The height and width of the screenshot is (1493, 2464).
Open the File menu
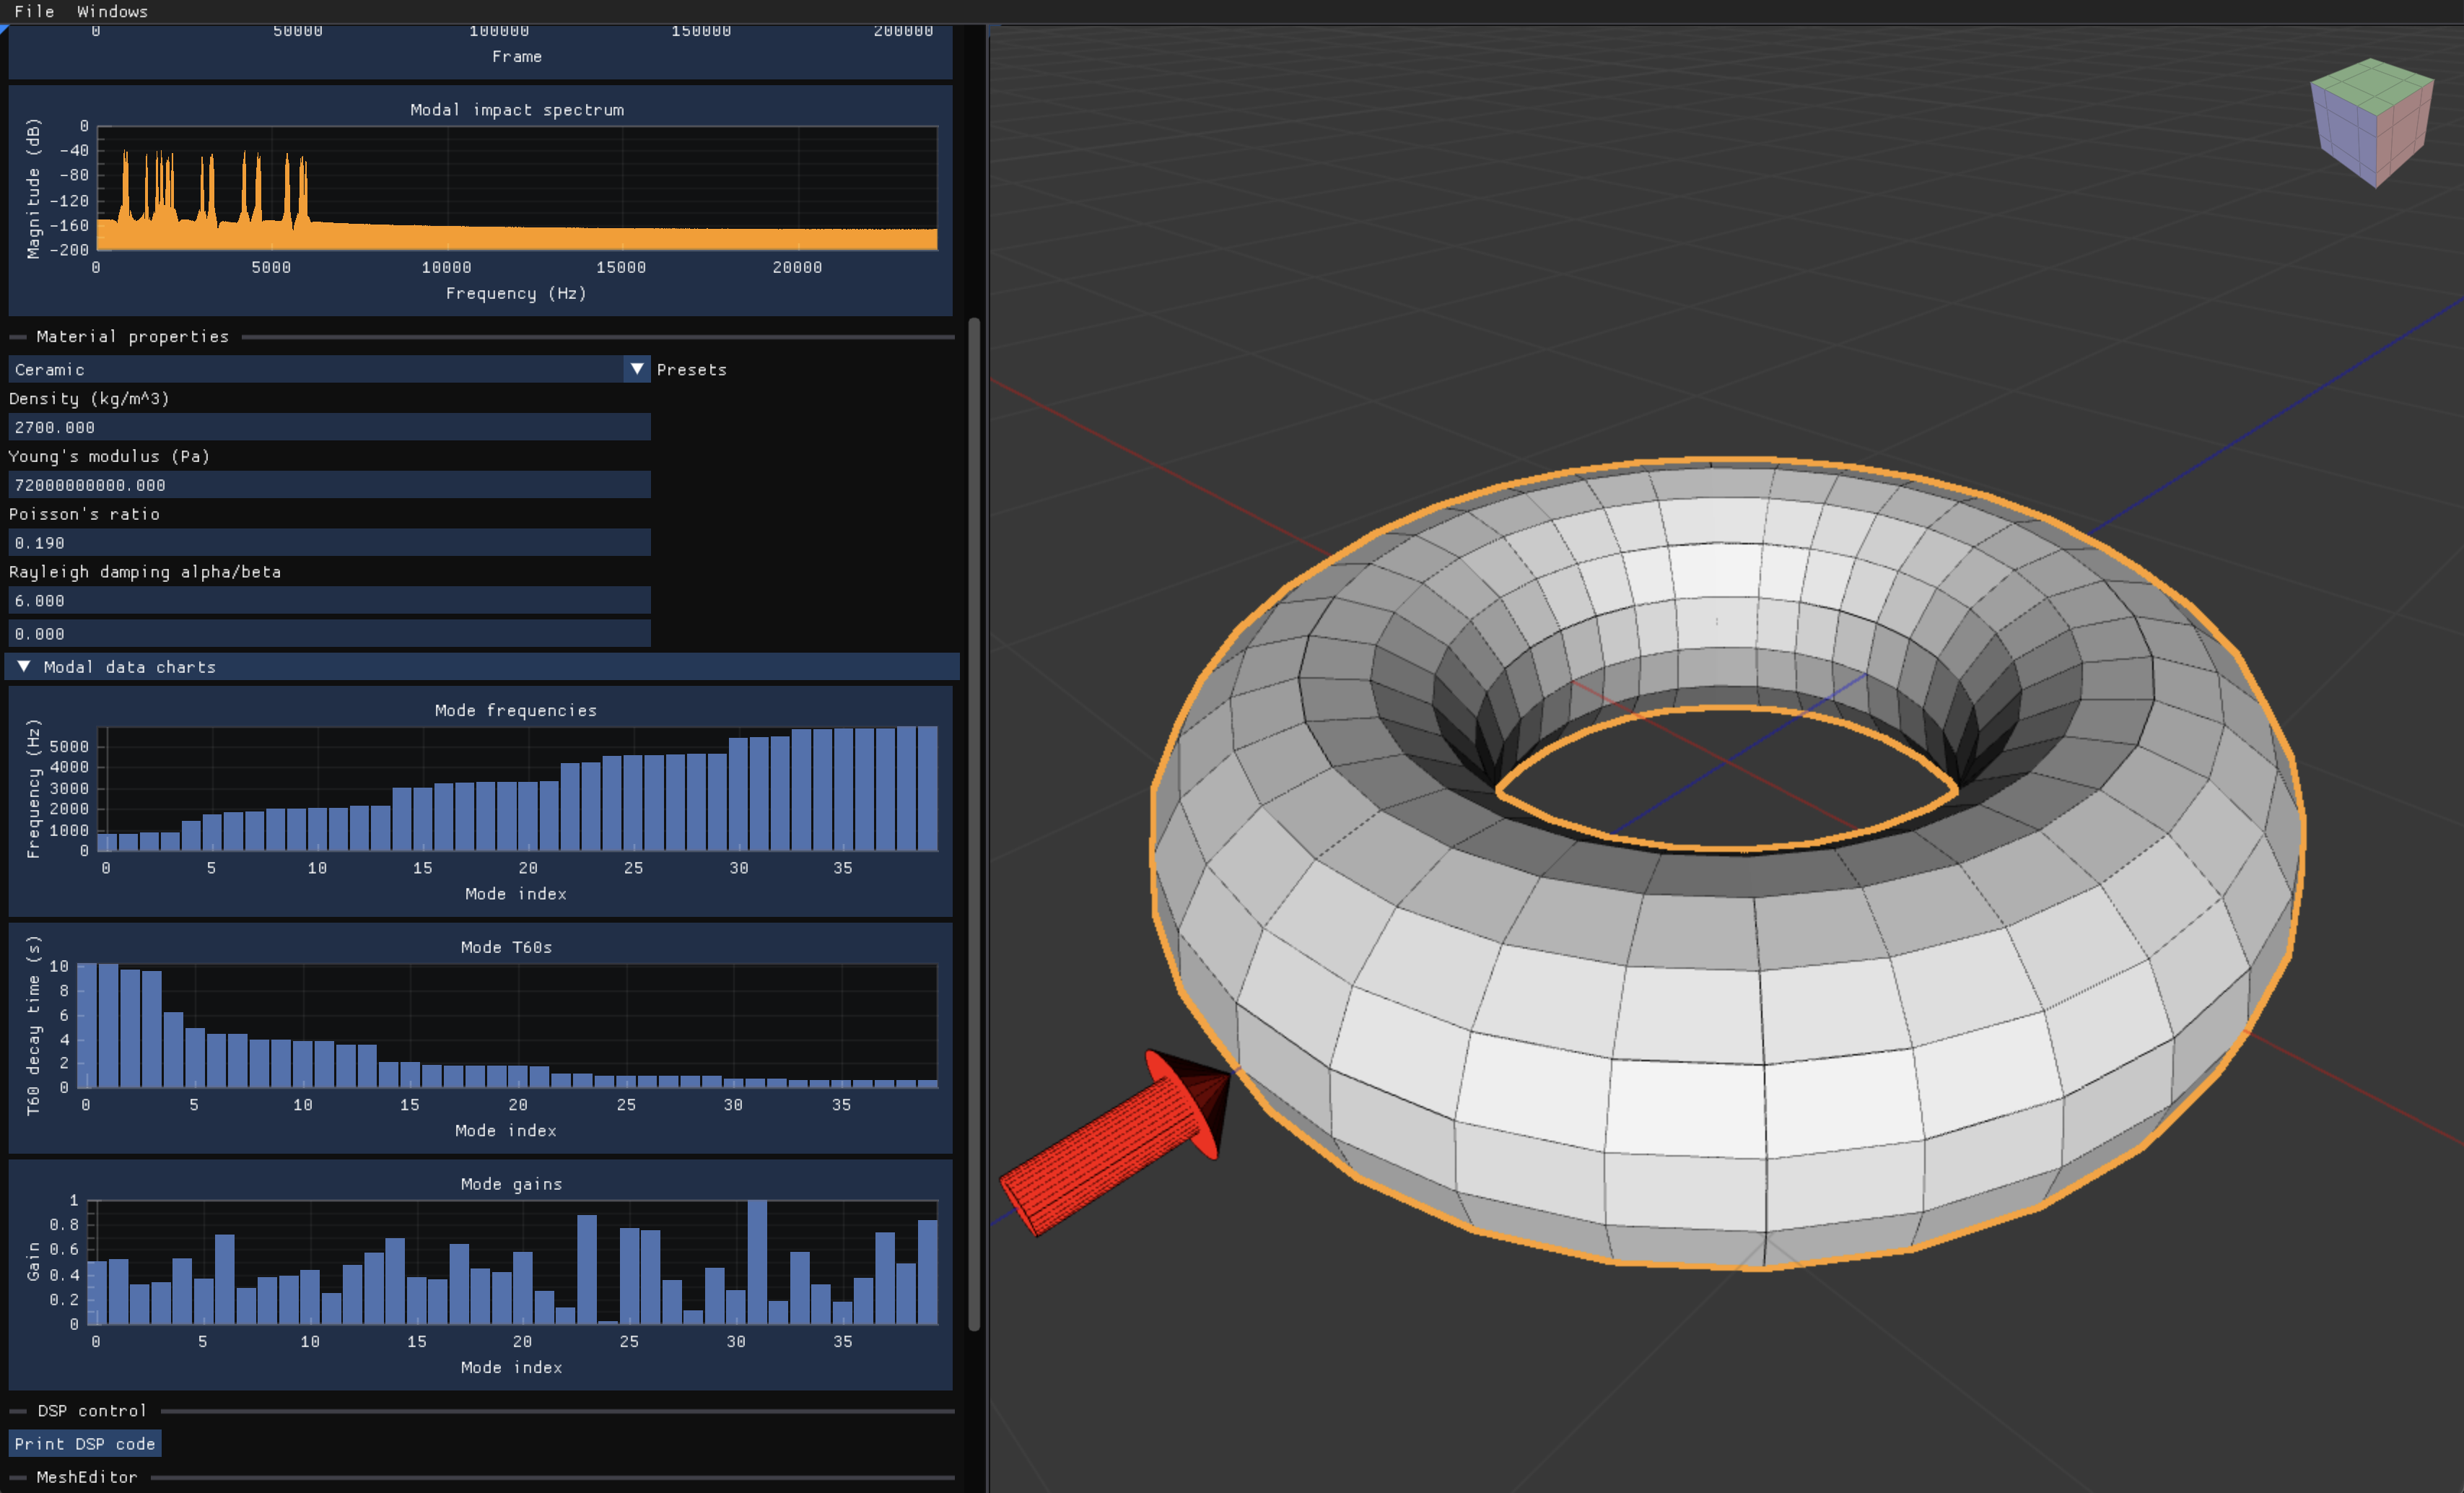tap(34, 11)
